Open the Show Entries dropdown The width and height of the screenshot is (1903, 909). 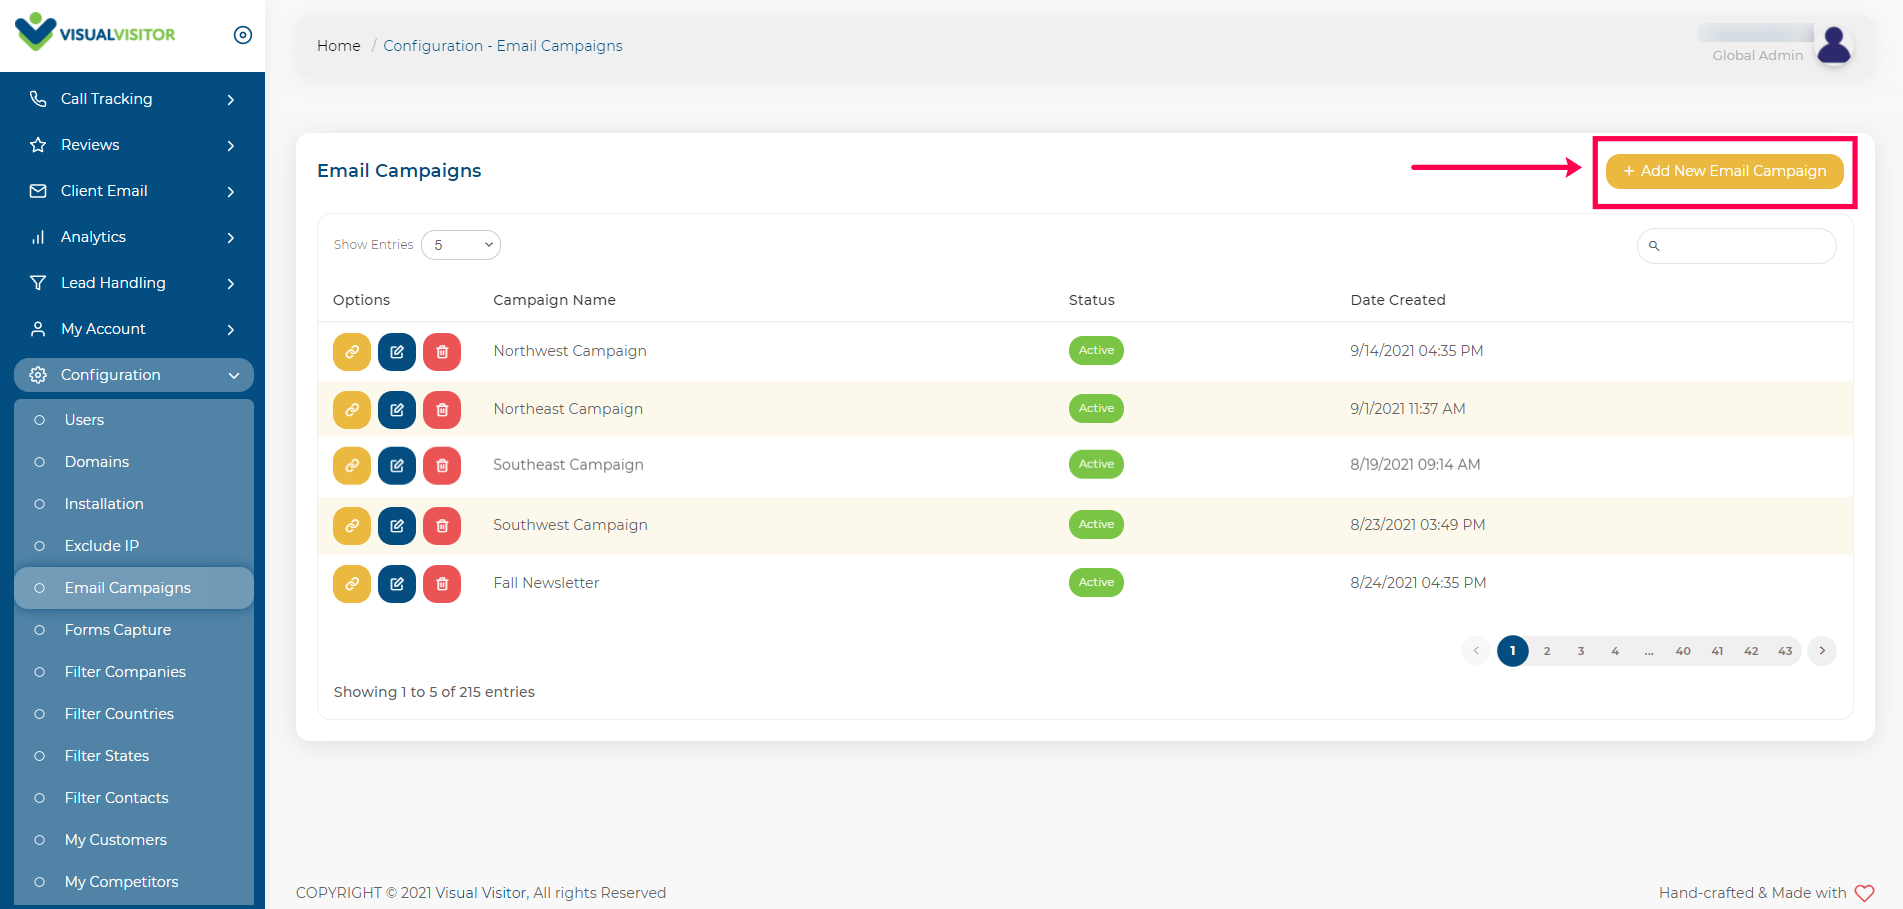(x=461, y=245)
